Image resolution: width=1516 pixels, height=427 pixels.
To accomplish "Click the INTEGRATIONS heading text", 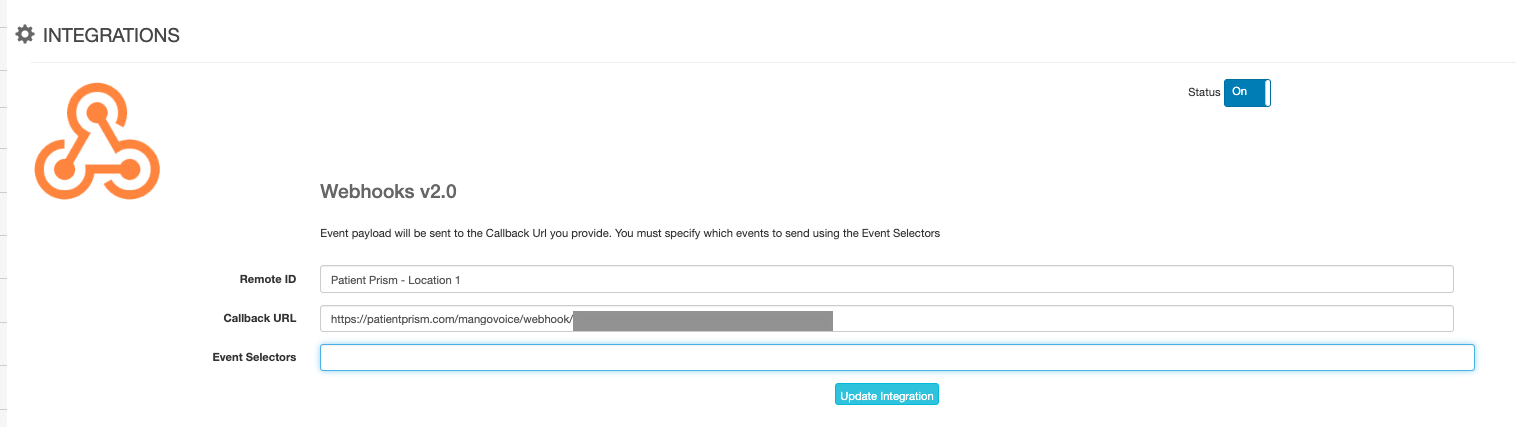I will 111,35.
